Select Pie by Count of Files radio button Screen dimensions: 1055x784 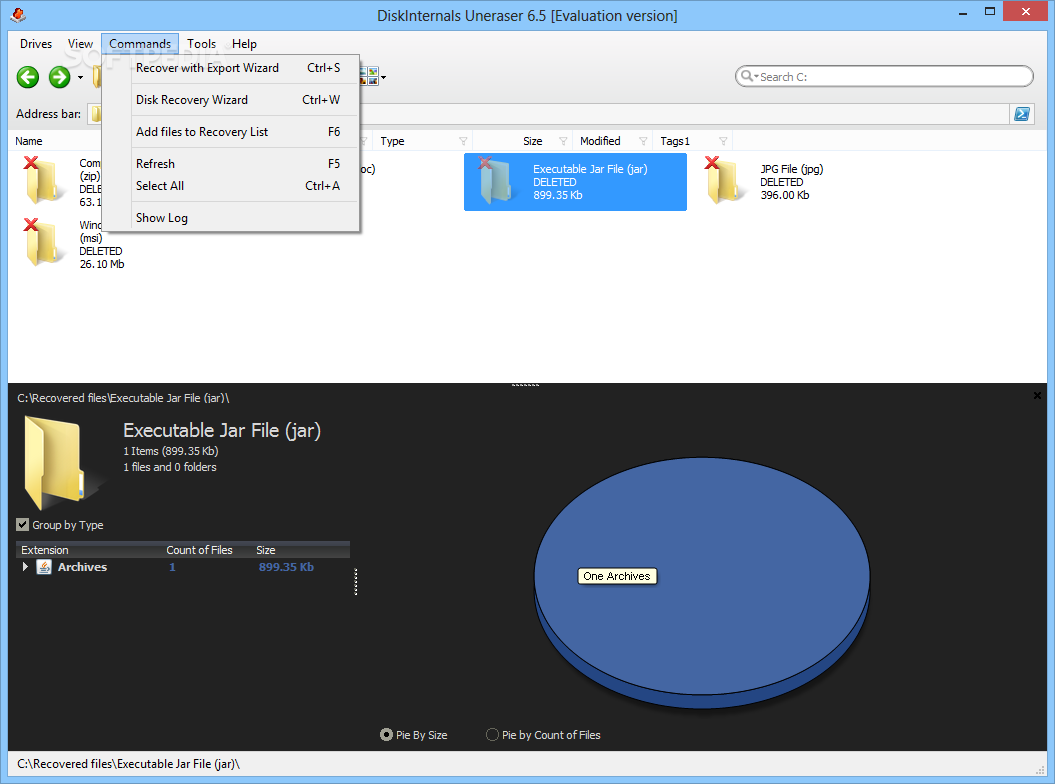point(493,735)
